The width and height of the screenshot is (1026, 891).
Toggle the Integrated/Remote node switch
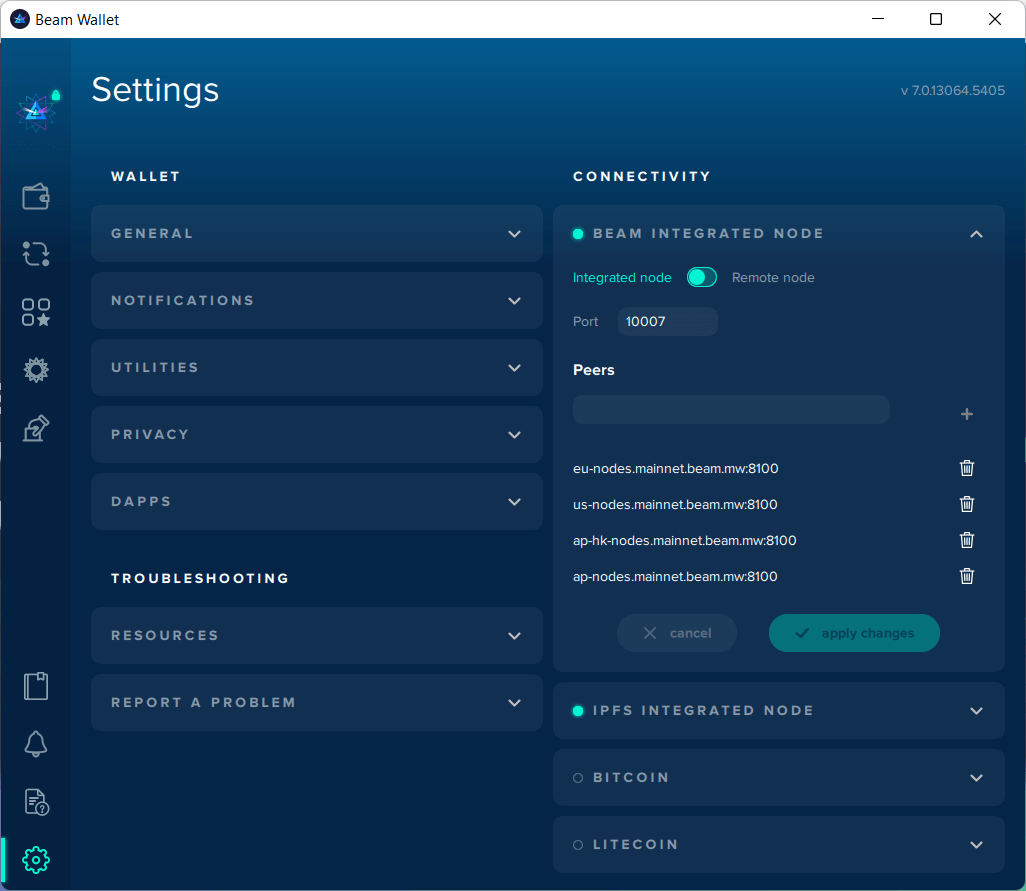tap(702, 278)
